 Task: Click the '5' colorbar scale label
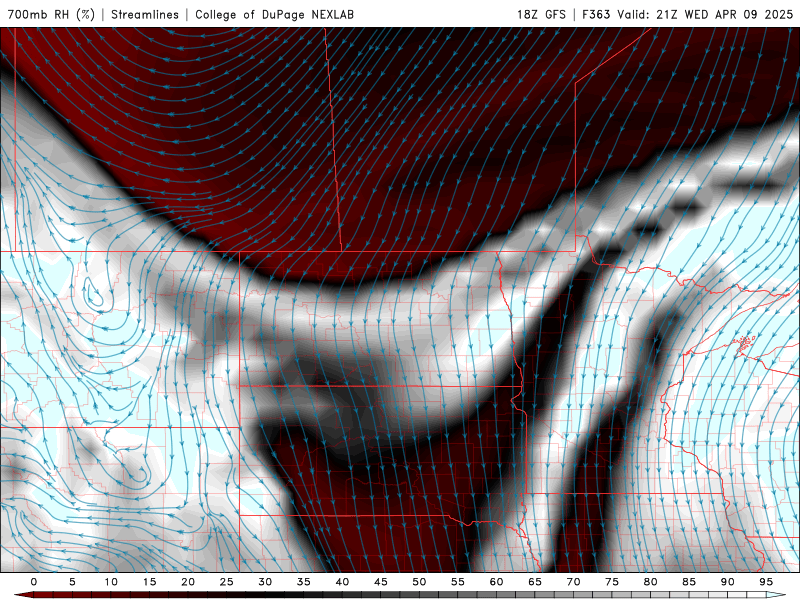pos(72,582)
